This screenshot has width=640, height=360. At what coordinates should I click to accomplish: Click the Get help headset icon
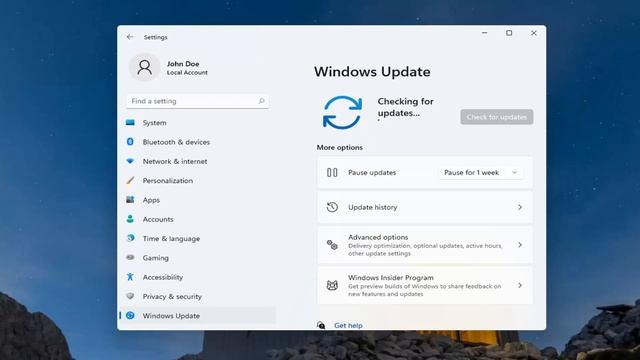click(321, 325)
